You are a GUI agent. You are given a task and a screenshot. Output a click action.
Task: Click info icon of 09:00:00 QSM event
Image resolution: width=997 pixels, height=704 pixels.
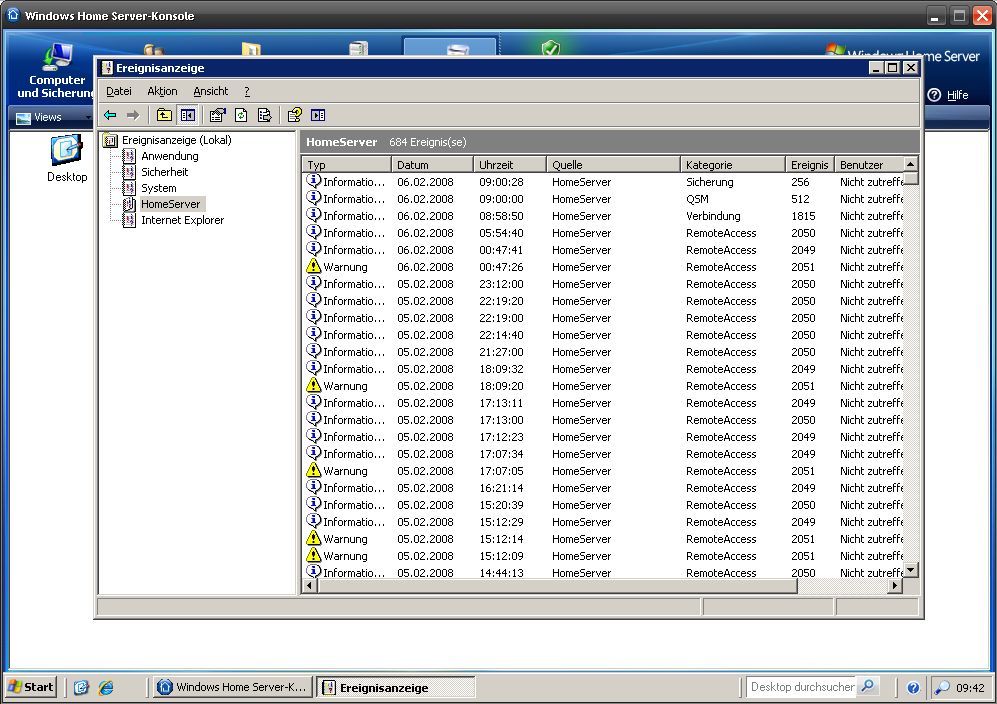point(313,198)
